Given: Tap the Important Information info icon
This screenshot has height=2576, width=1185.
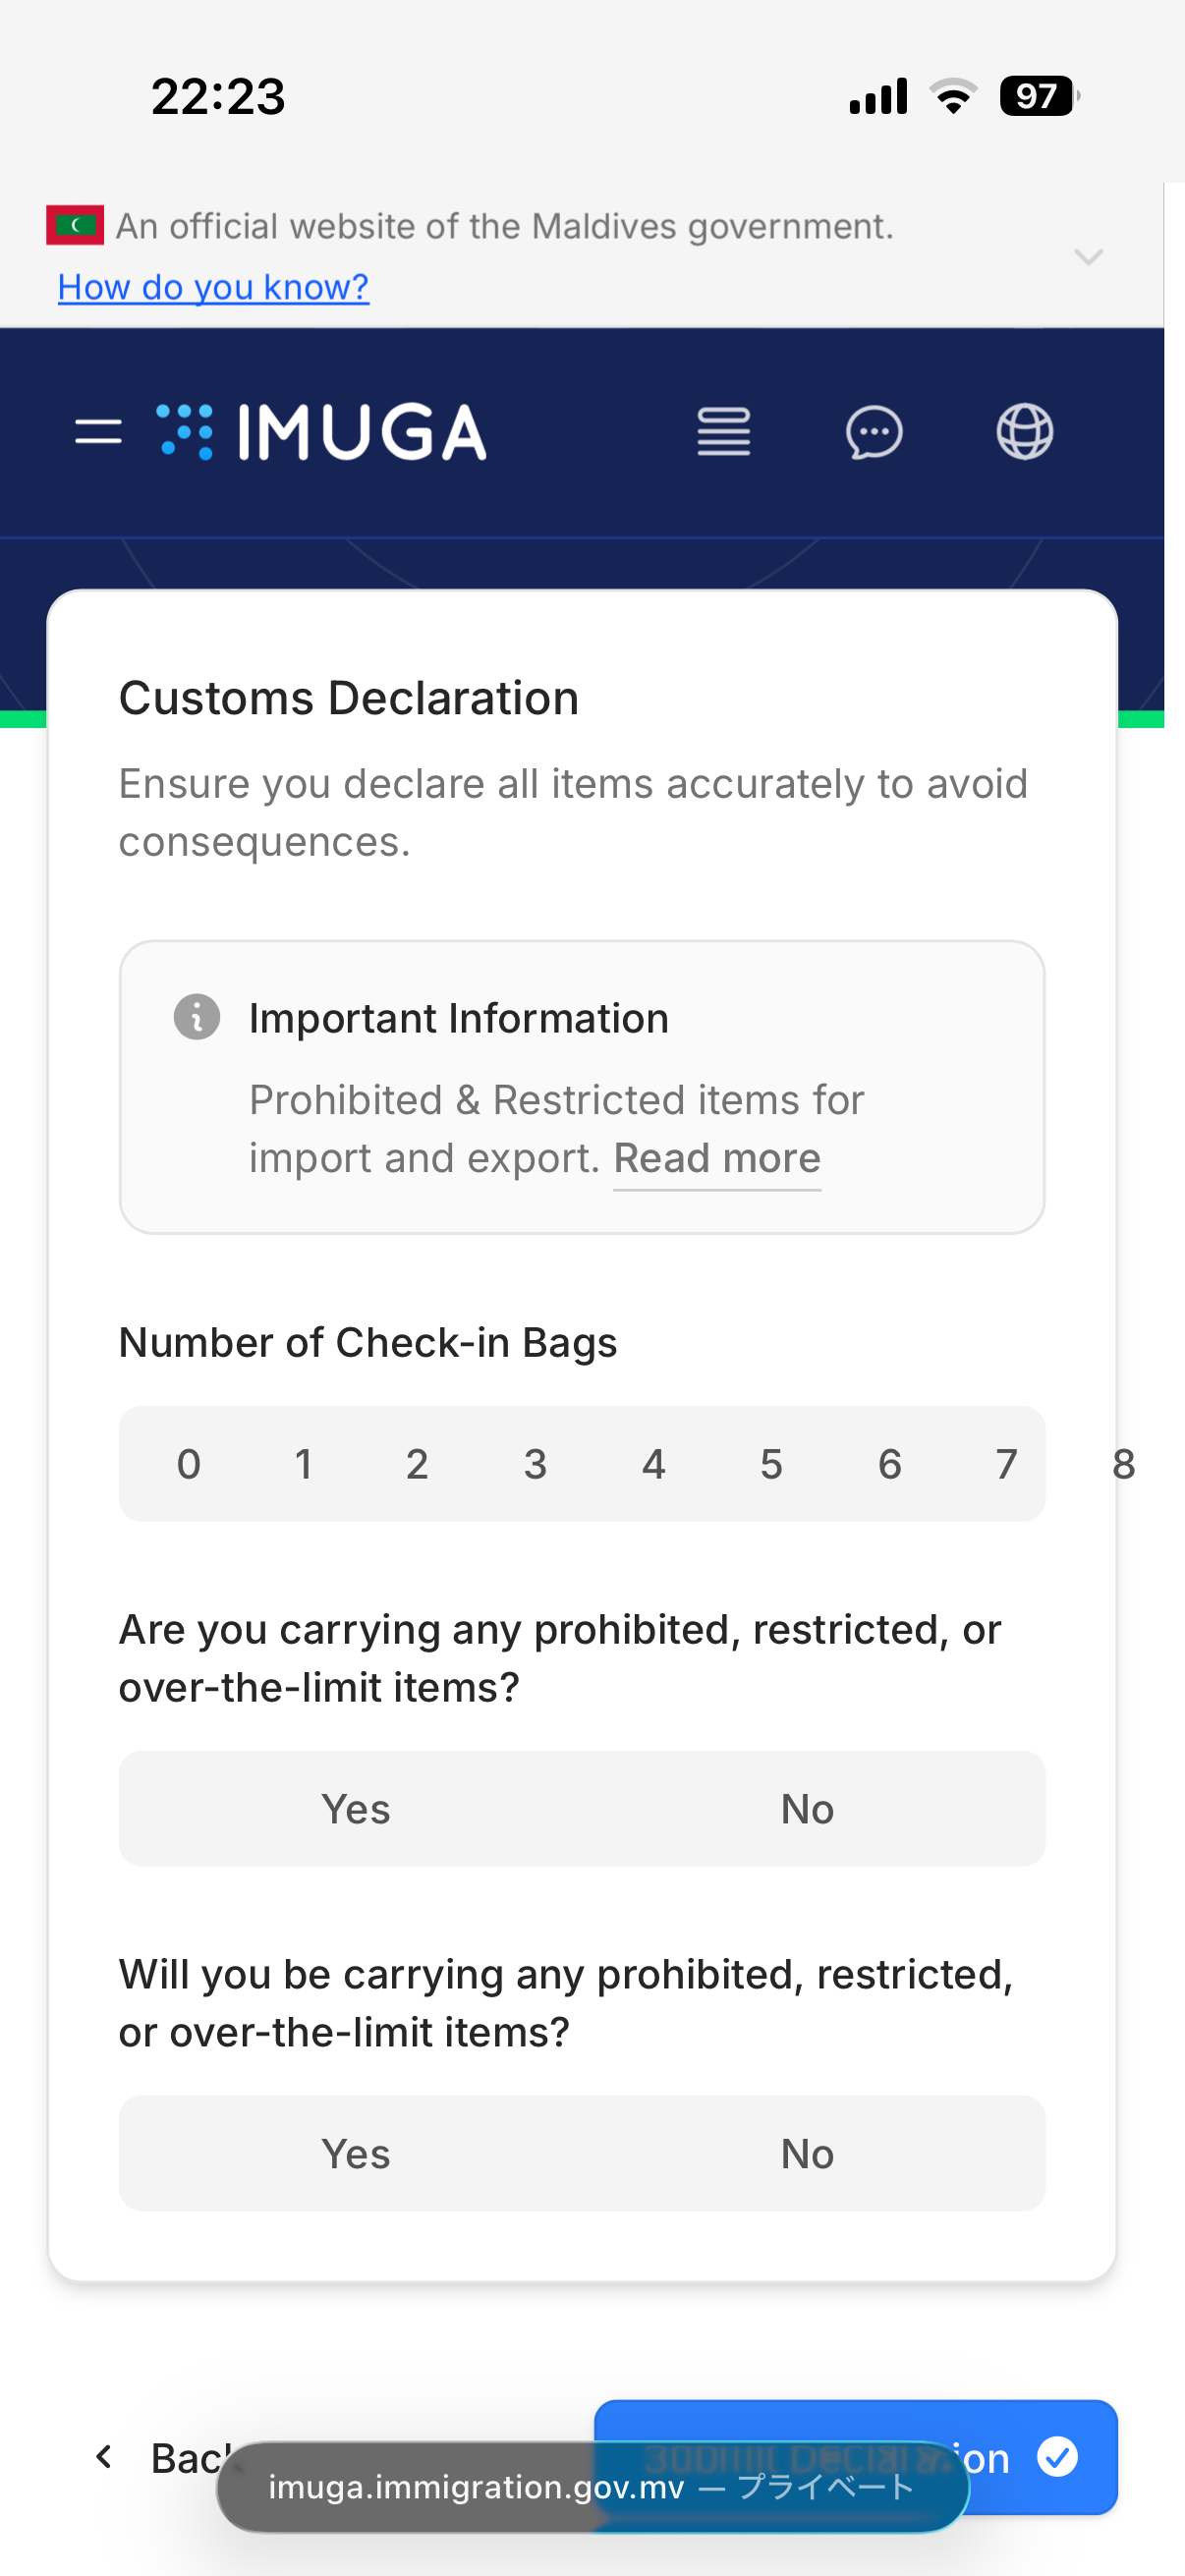Looking at the screenshot, I should tap(197, 1018).
